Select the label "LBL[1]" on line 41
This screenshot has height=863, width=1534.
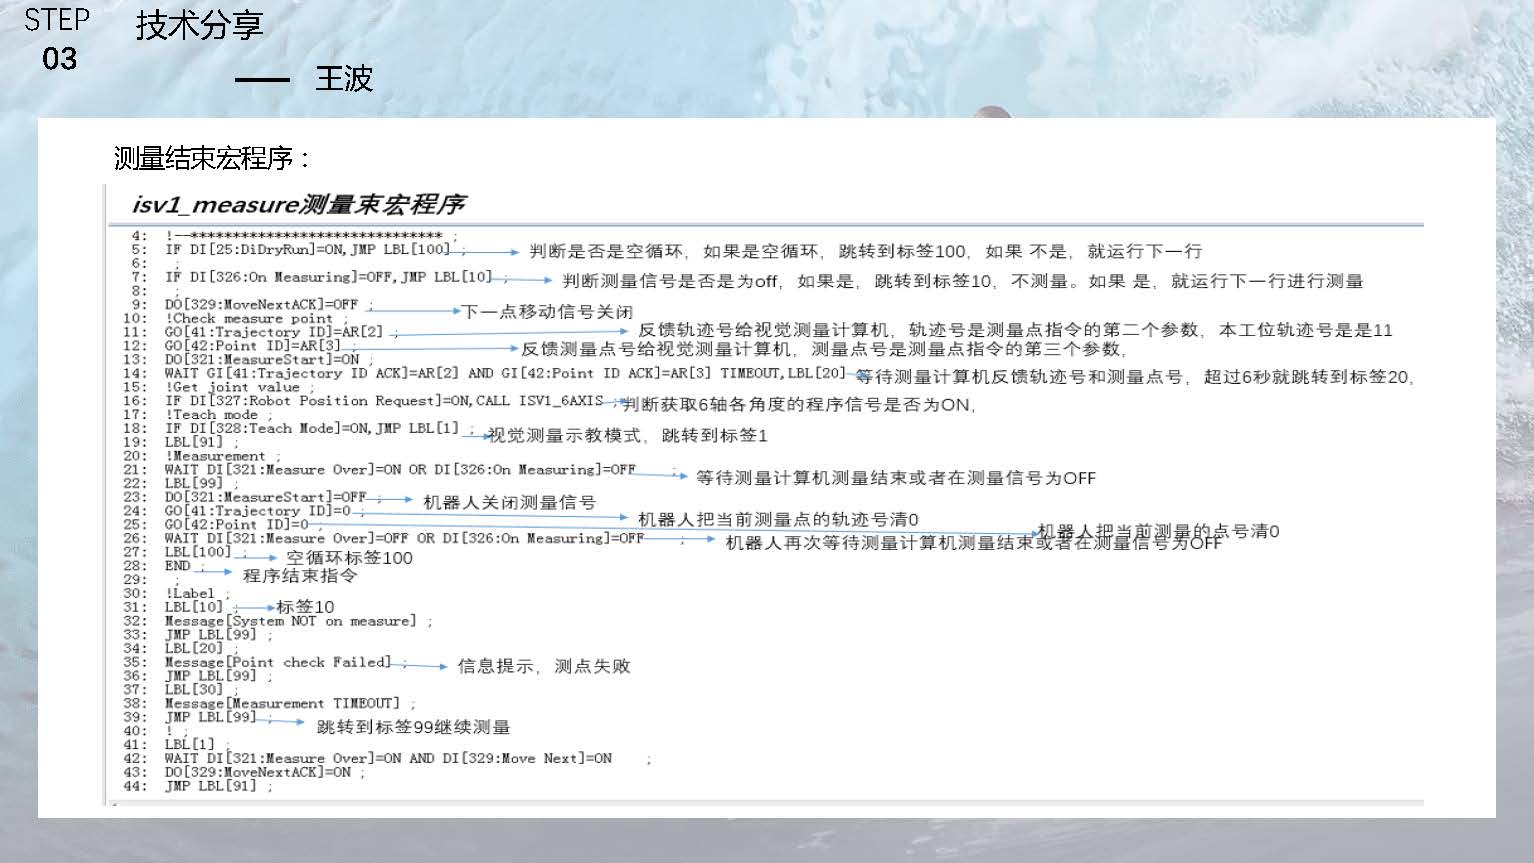[190, 745]
